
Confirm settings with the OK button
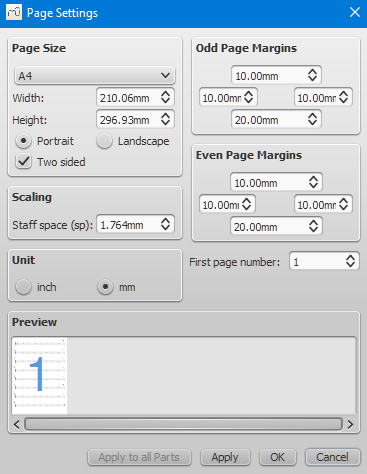click(277, 457)
